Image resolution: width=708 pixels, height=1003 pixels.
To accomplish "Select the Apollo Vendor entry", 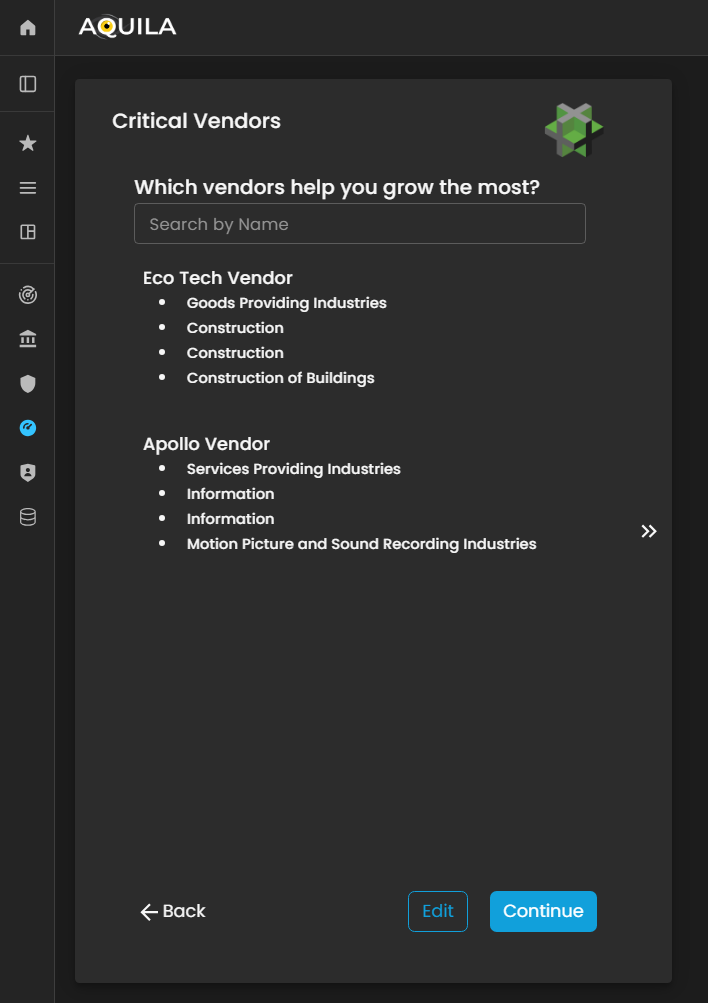I will [x=207, y=444].
